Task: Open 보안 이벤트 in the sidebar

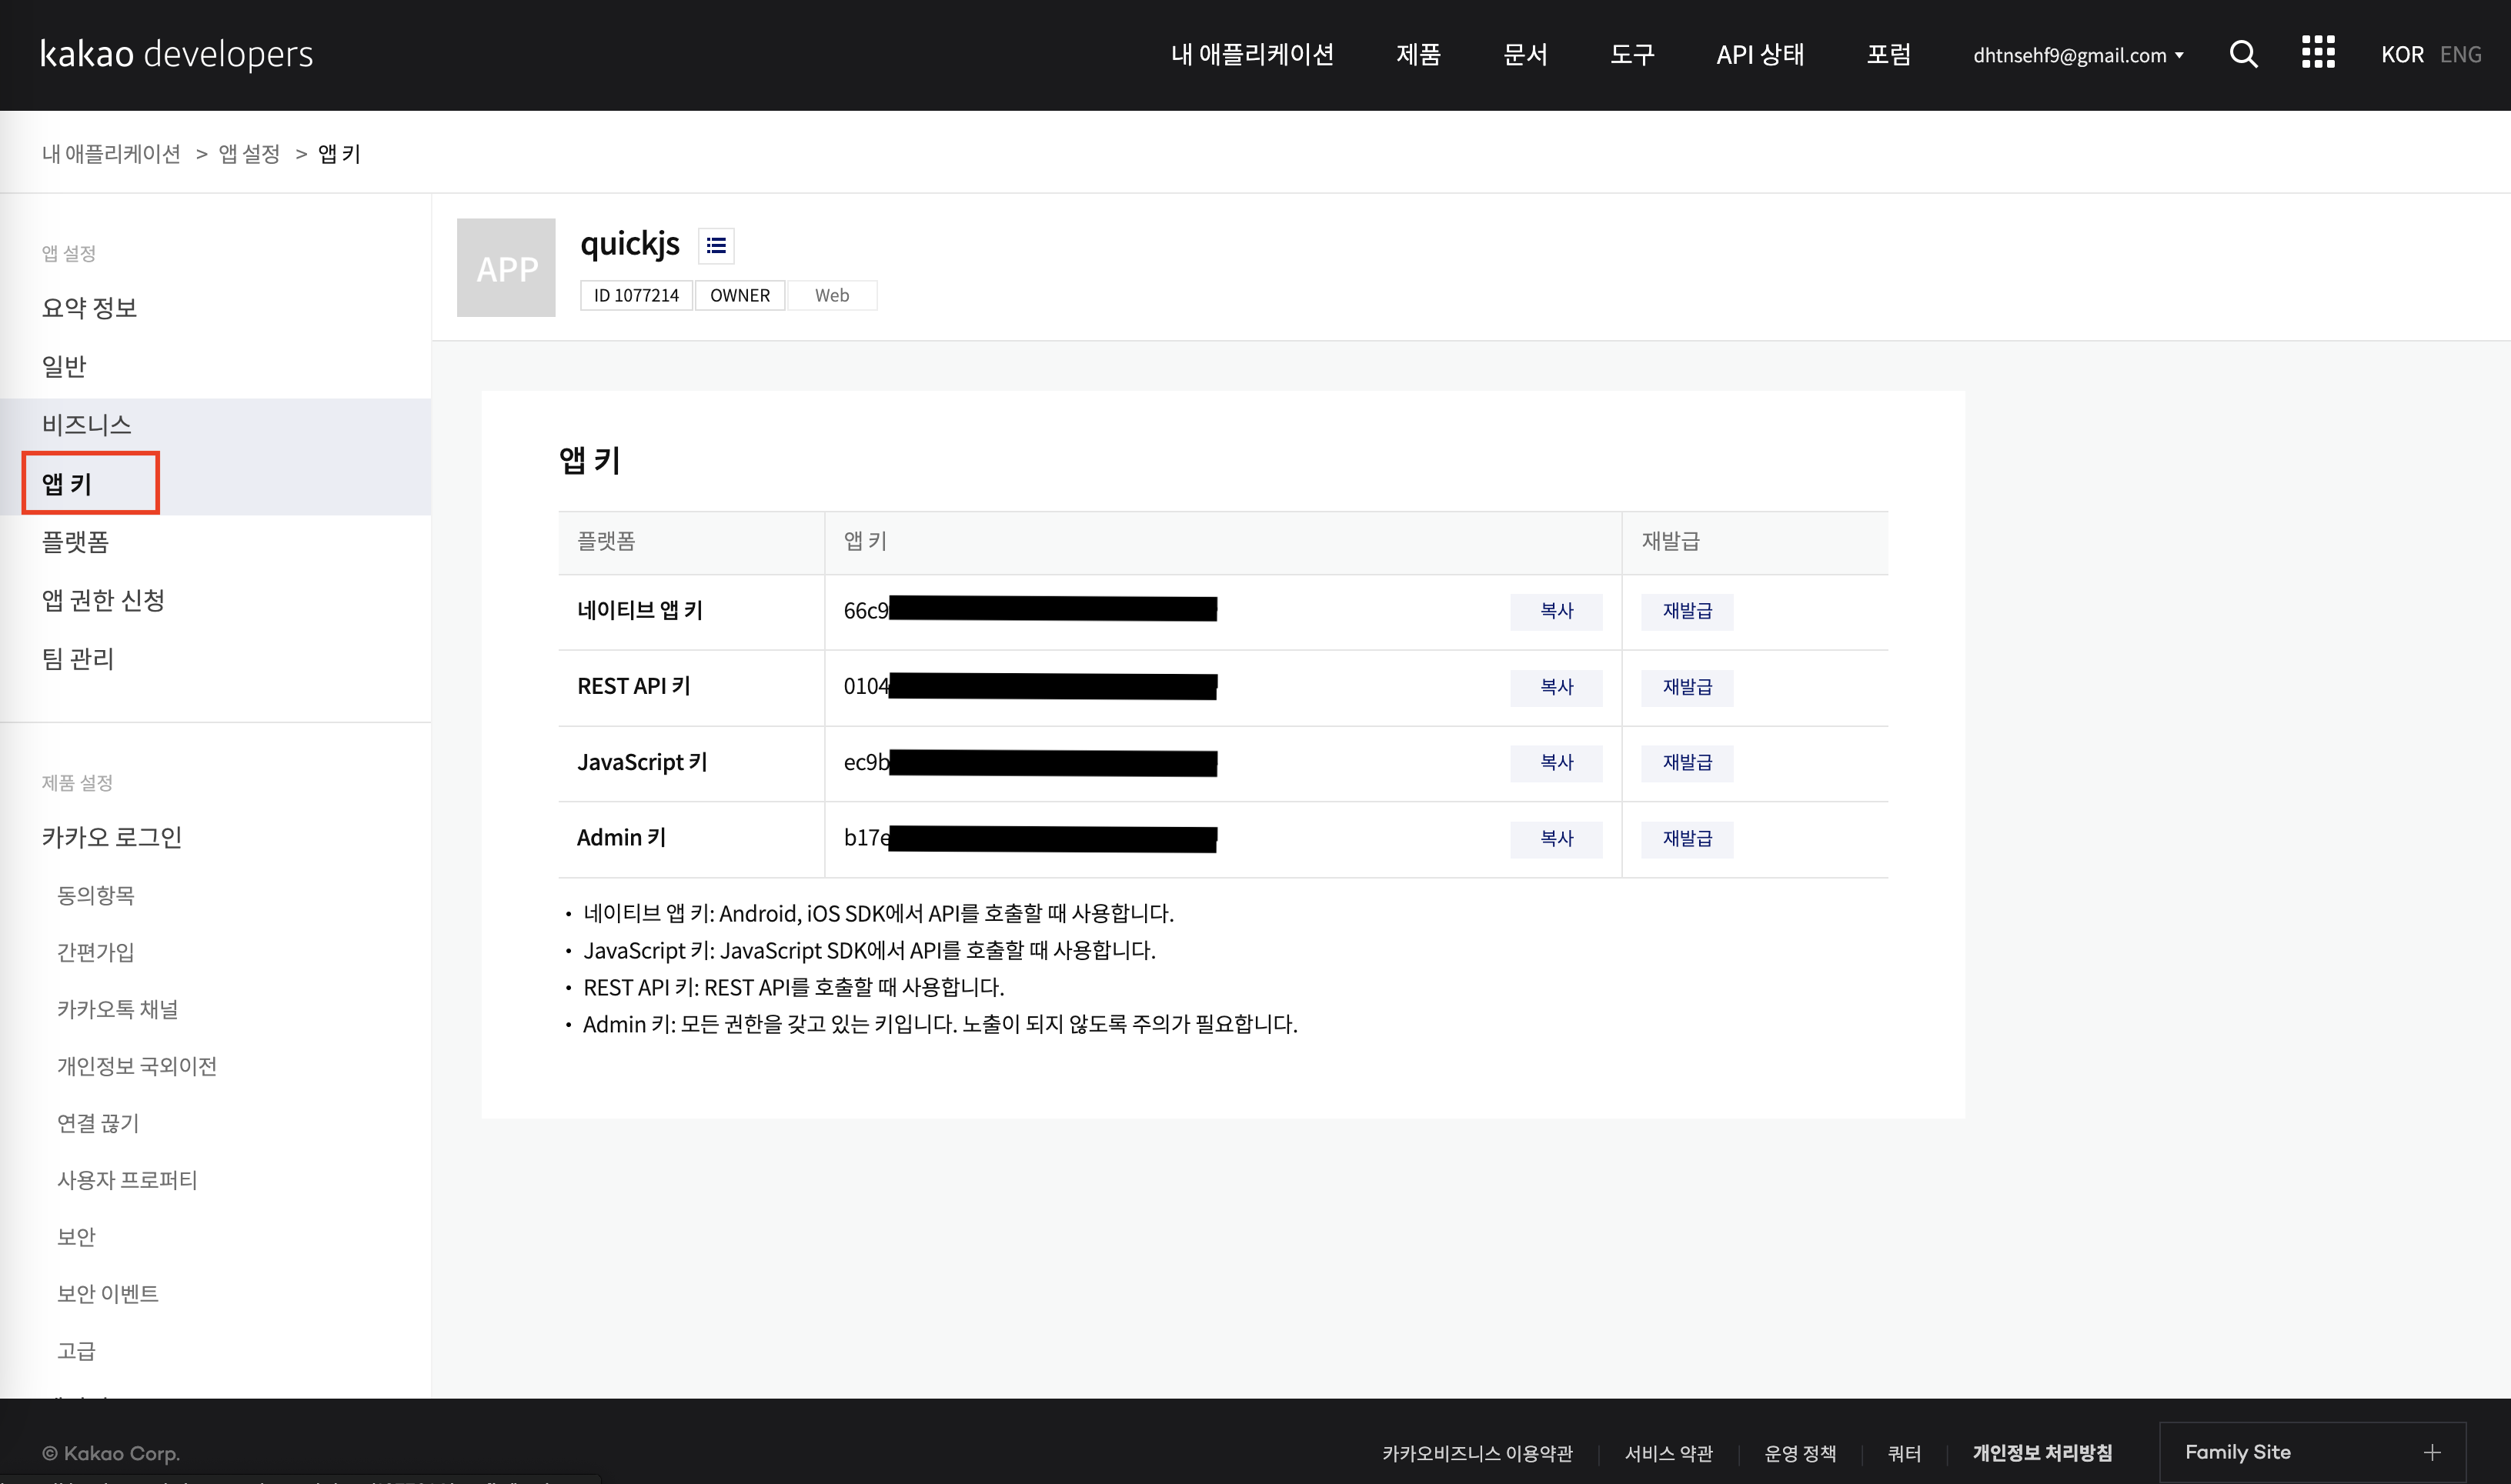Action: (107, 1293)
